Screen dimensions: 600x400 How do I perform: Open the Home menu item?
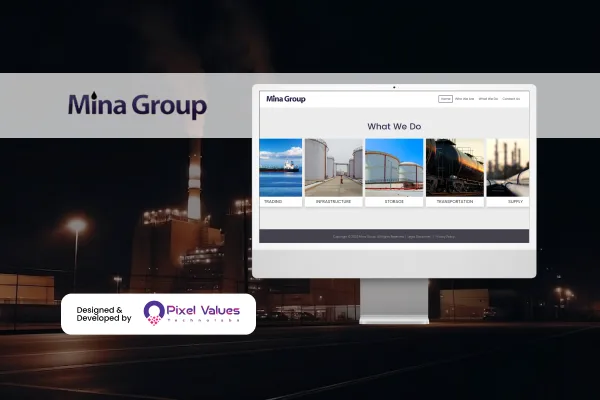click(445, 99)
